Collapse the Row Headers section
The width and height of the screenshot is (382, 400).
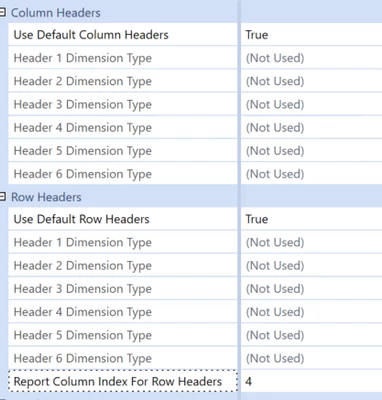click(3, 197)
